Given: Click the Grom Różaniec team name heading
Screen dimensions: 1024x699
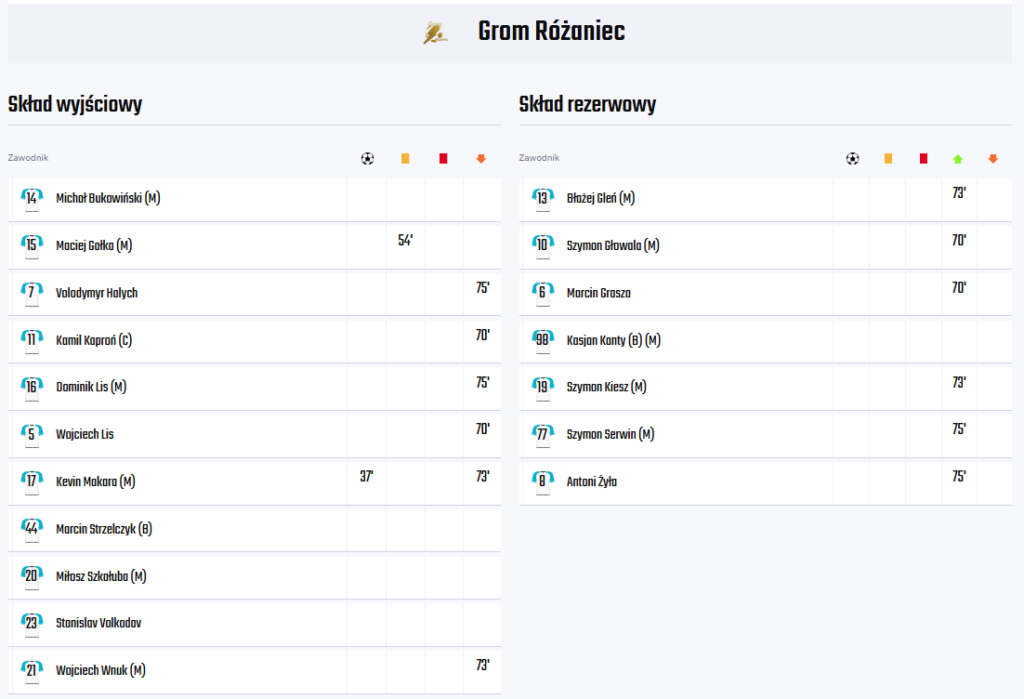Looking at the screenshot, I should tap(551, 31).
